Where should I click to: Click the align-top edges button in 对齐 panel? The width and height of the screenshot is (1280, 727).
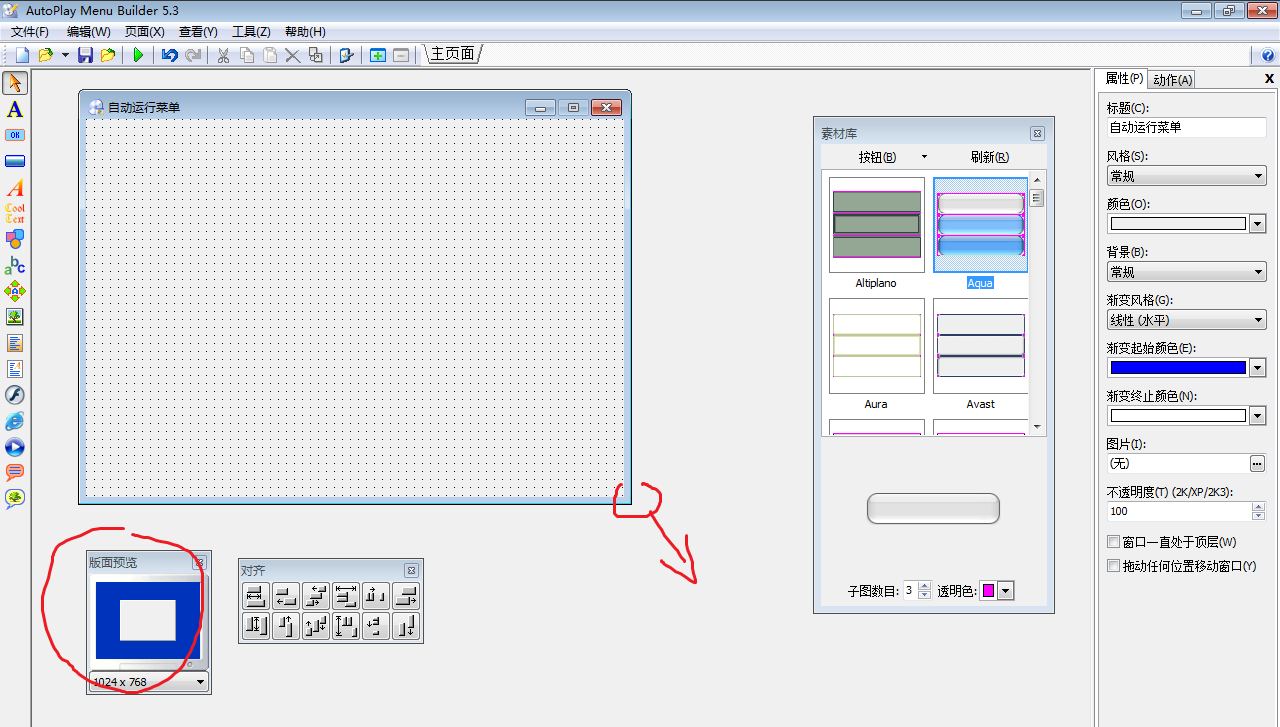pyautogui.click(x=286, y=627)
